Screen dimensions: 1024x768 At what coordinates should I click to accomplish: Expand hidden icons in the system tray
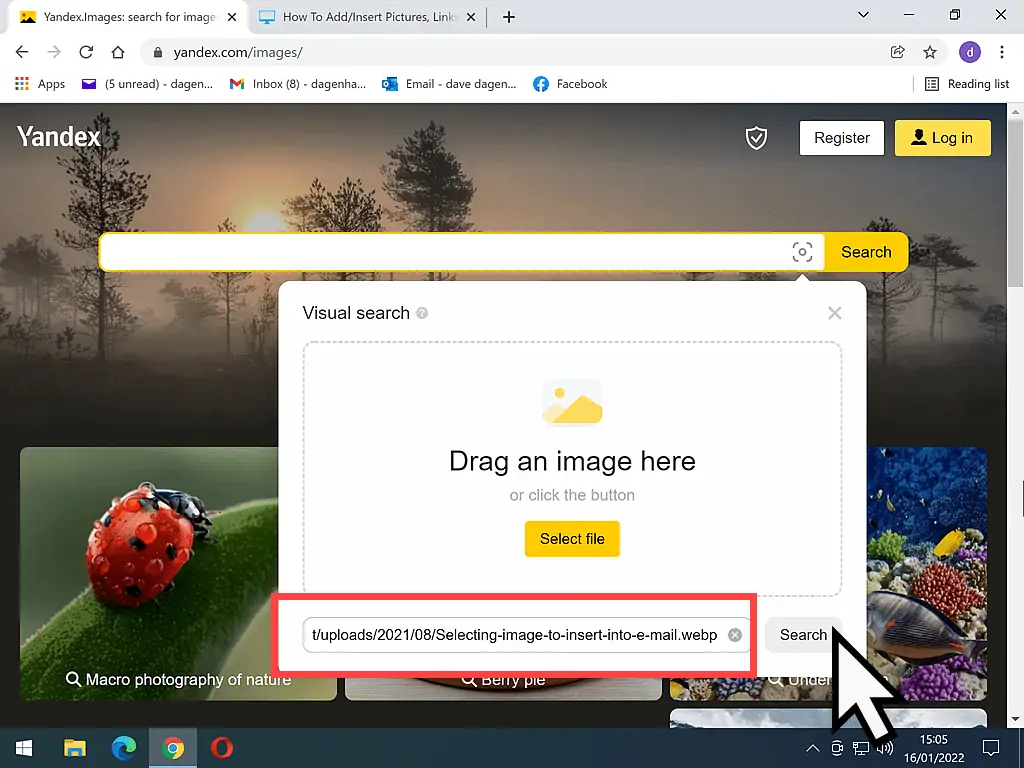pos(812,747)
